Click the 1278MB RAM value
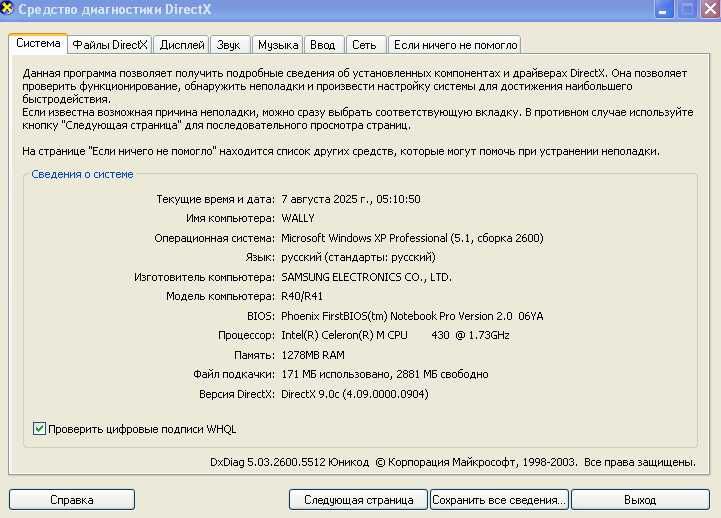This screenshot has width=721, height=518. coord(313,355)
